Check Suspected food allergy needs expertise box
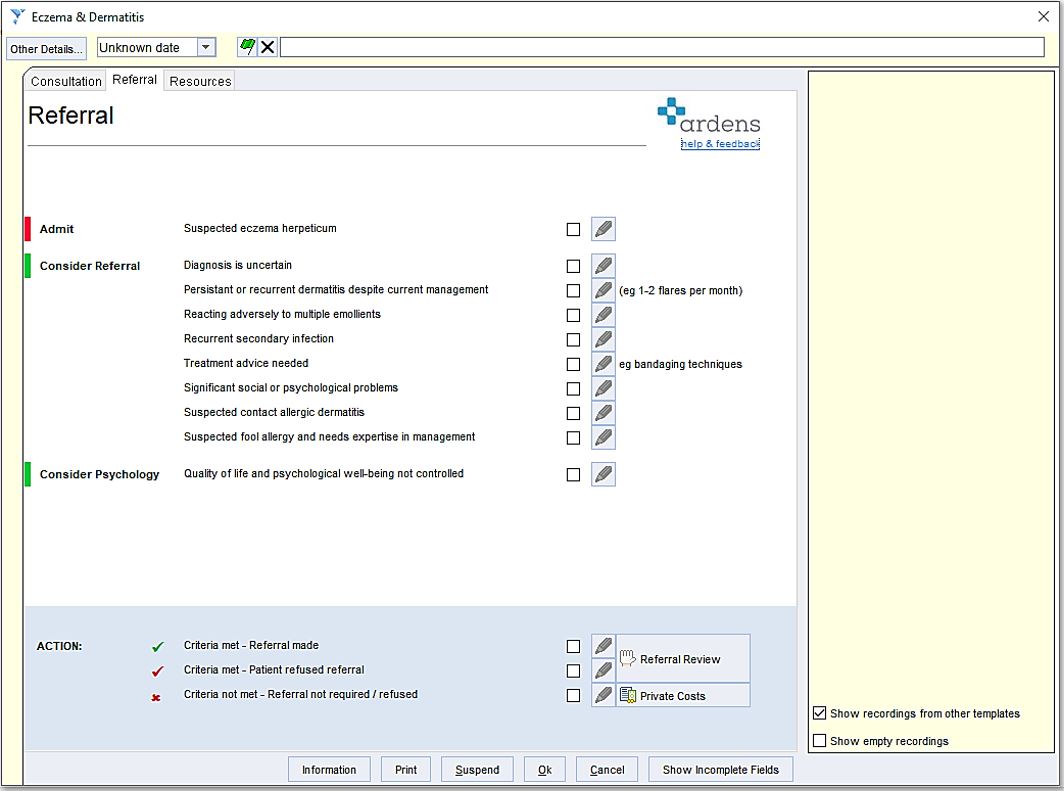1064x791 pixels. 573,438
